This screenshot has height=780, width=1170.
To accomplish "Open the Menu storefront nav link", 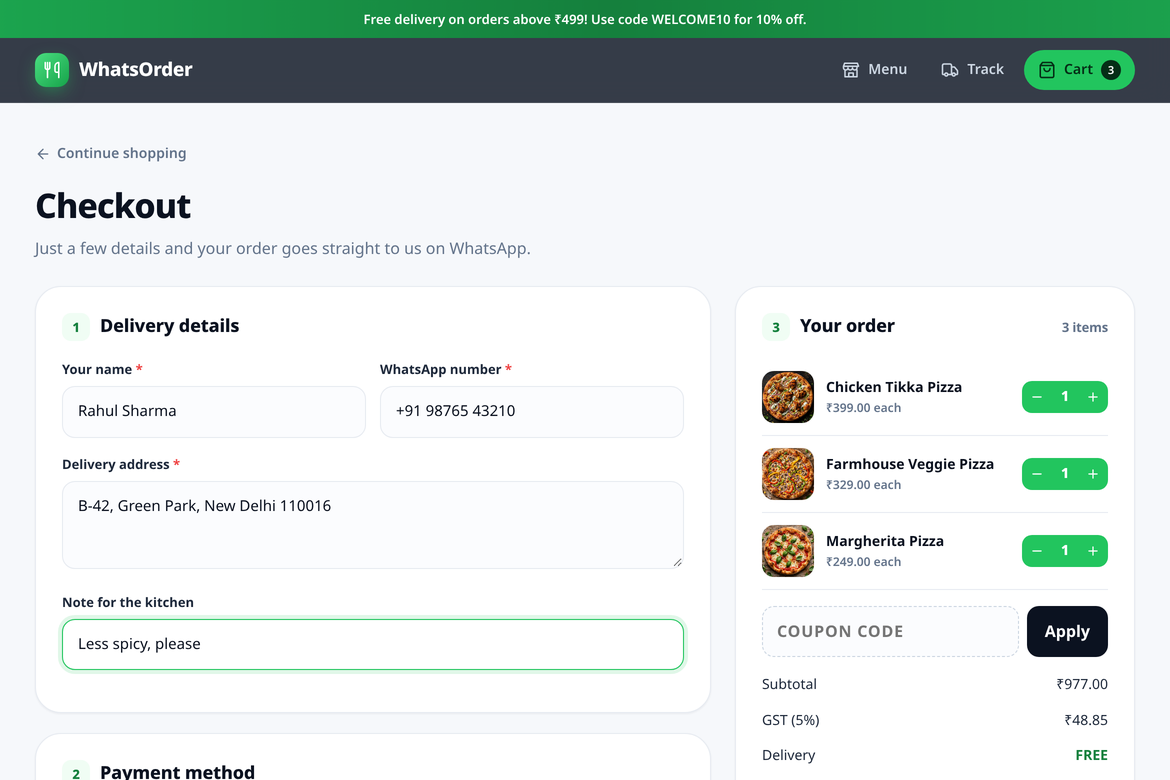I will (875, 69).
